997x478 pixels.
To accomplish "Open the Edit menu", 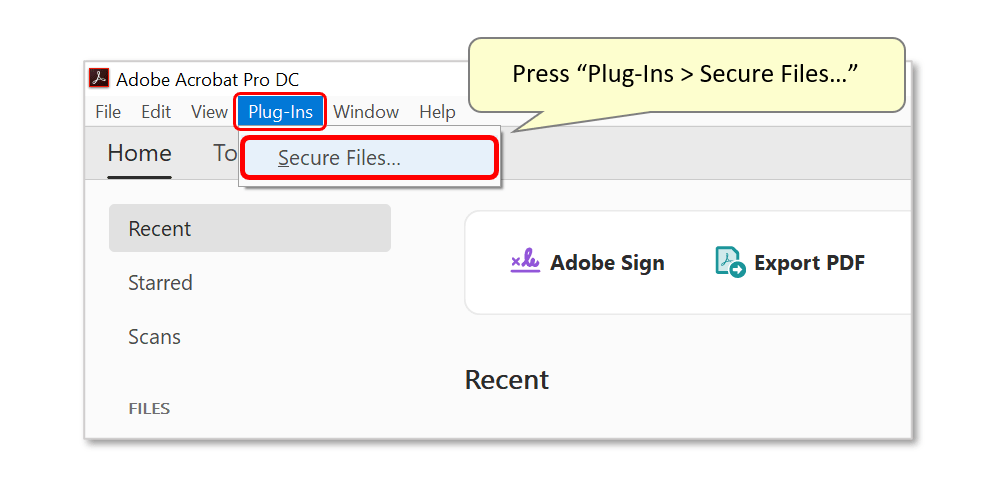I will 156,113.
